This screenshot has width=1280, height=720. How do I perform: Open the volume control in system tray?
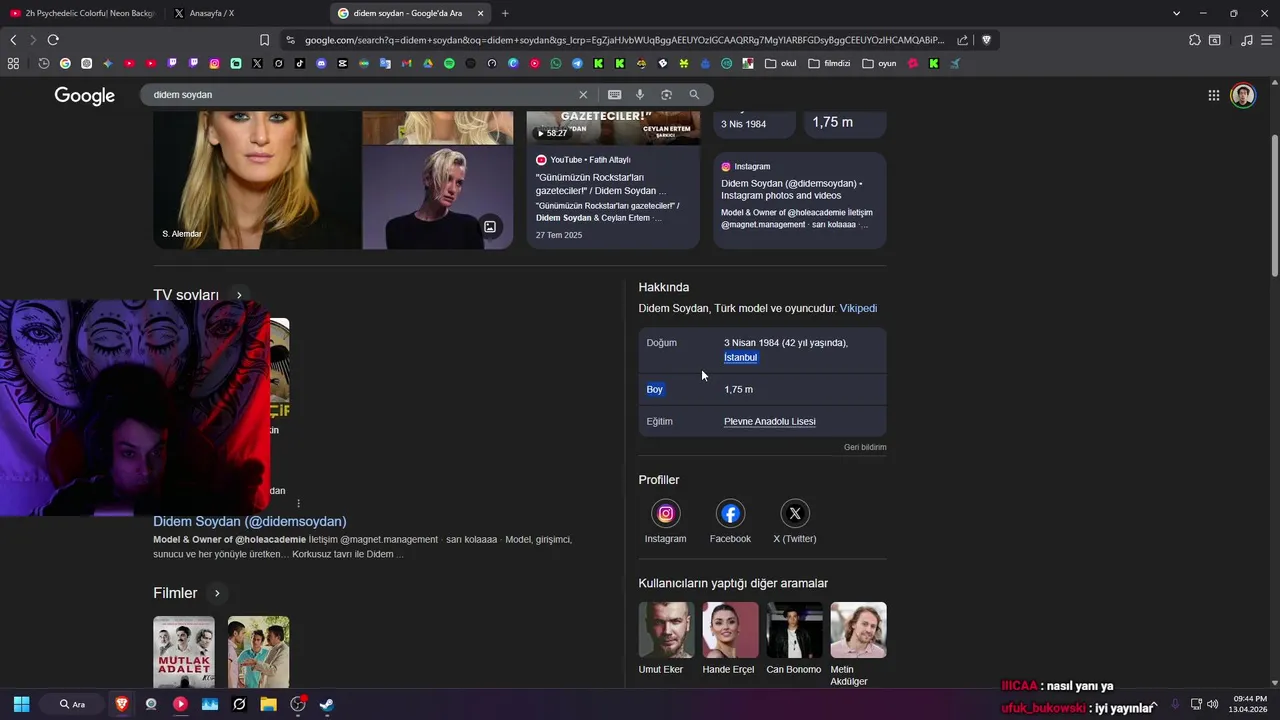[x=1212, y=704]
